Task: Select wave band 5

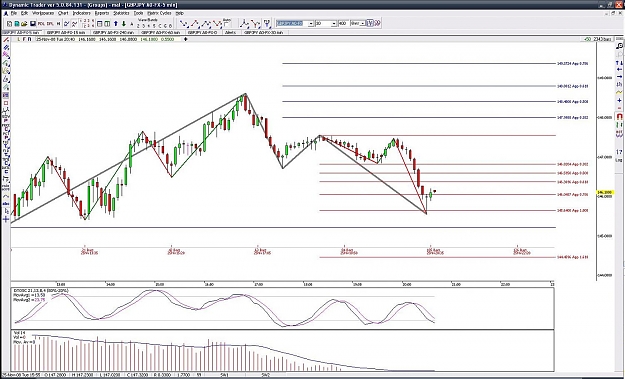Action: tap(154, 26)
